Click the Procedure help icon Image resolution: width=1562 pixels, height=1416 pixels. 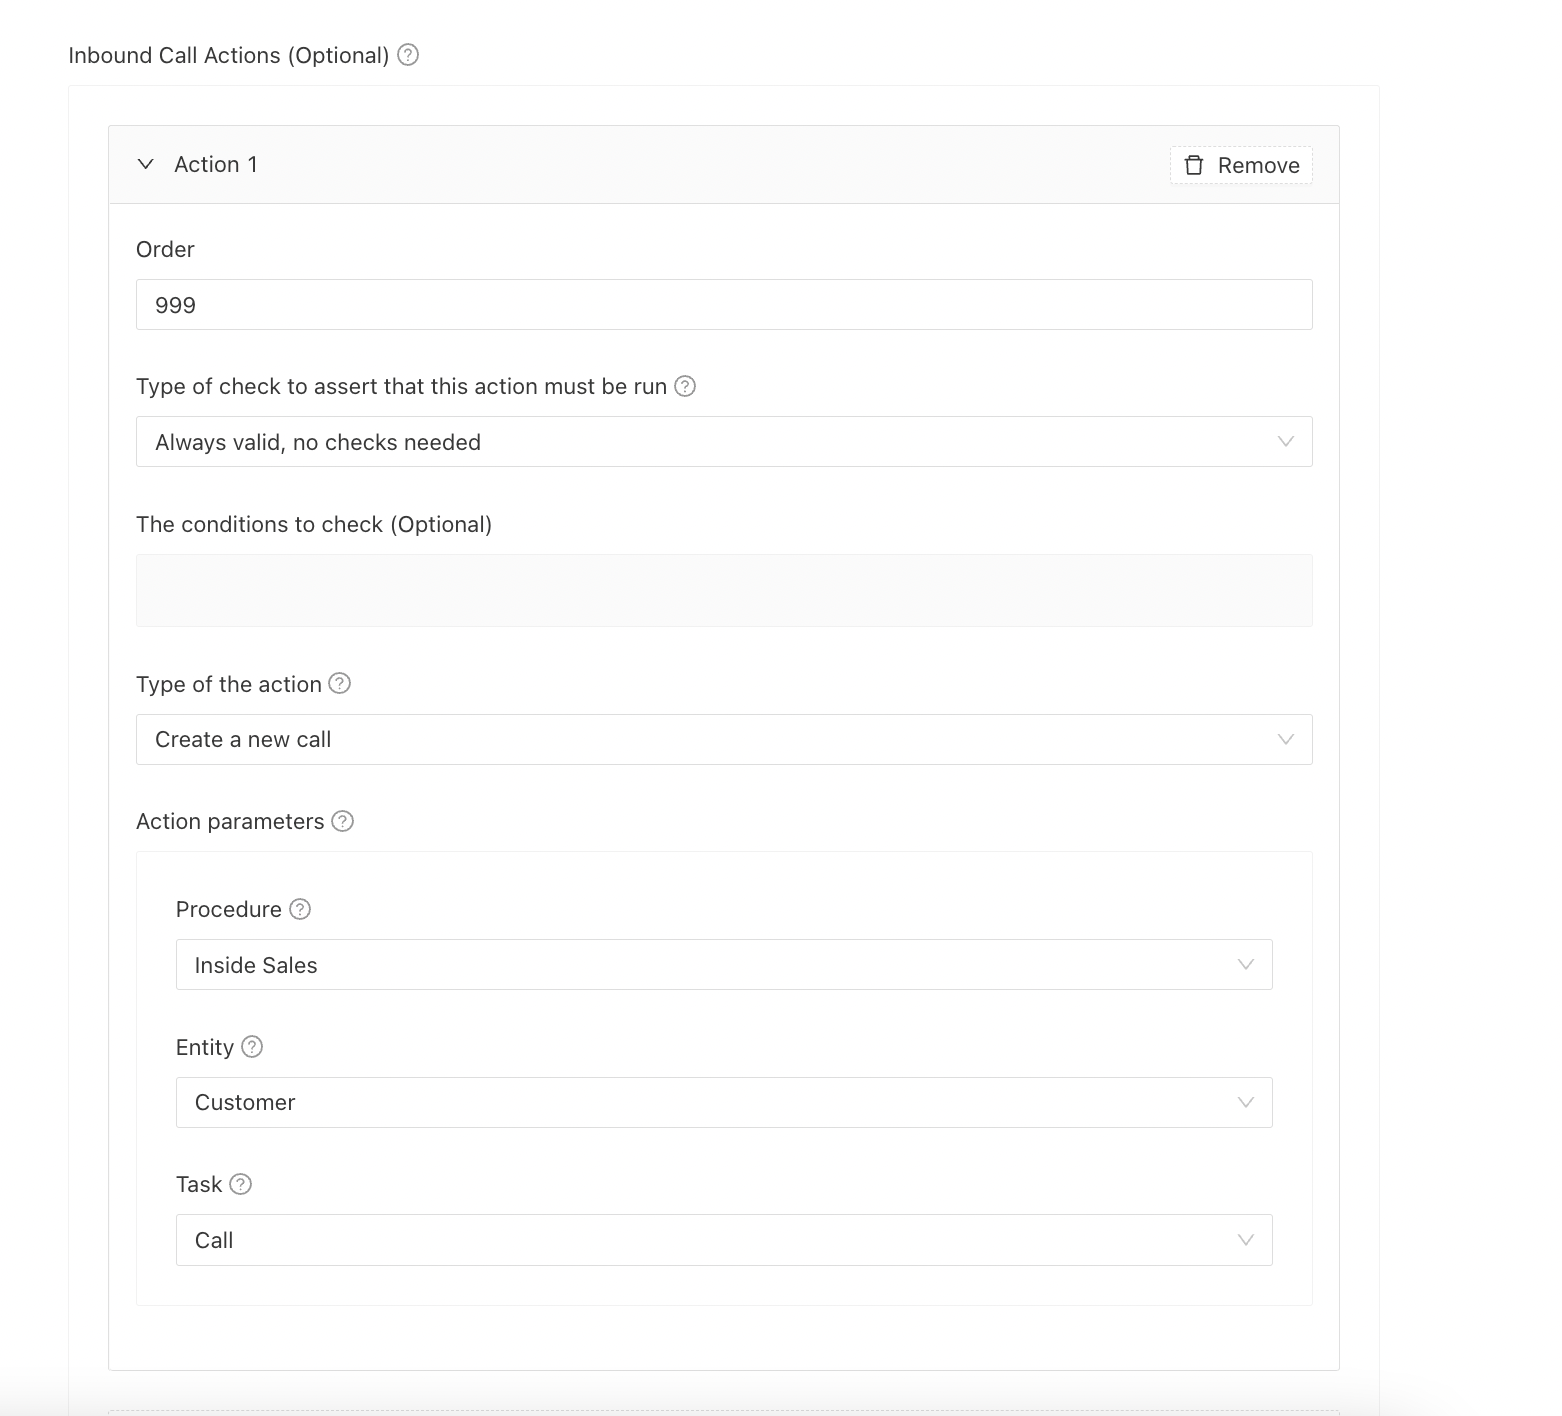(x=300, y=909)
